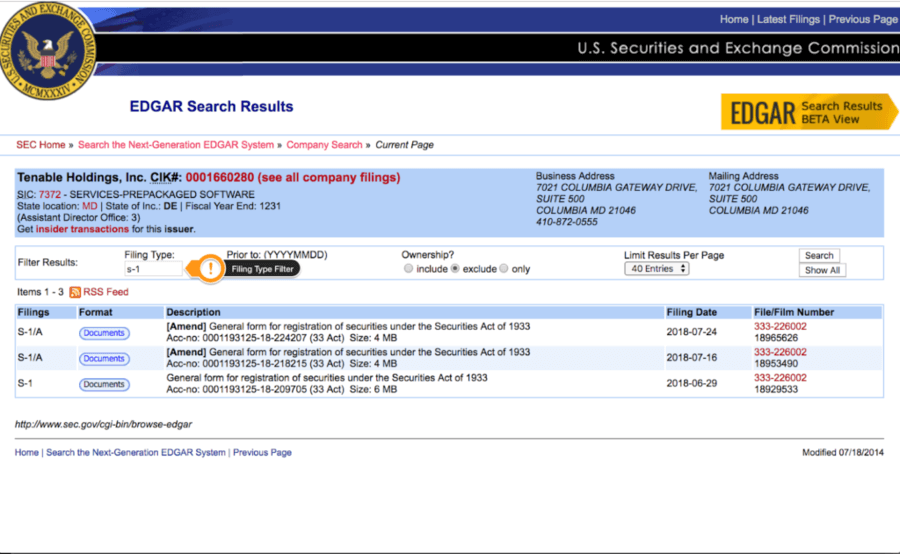Select the include ownership radio button
This screenshot has width=900, height=554.
408,269
